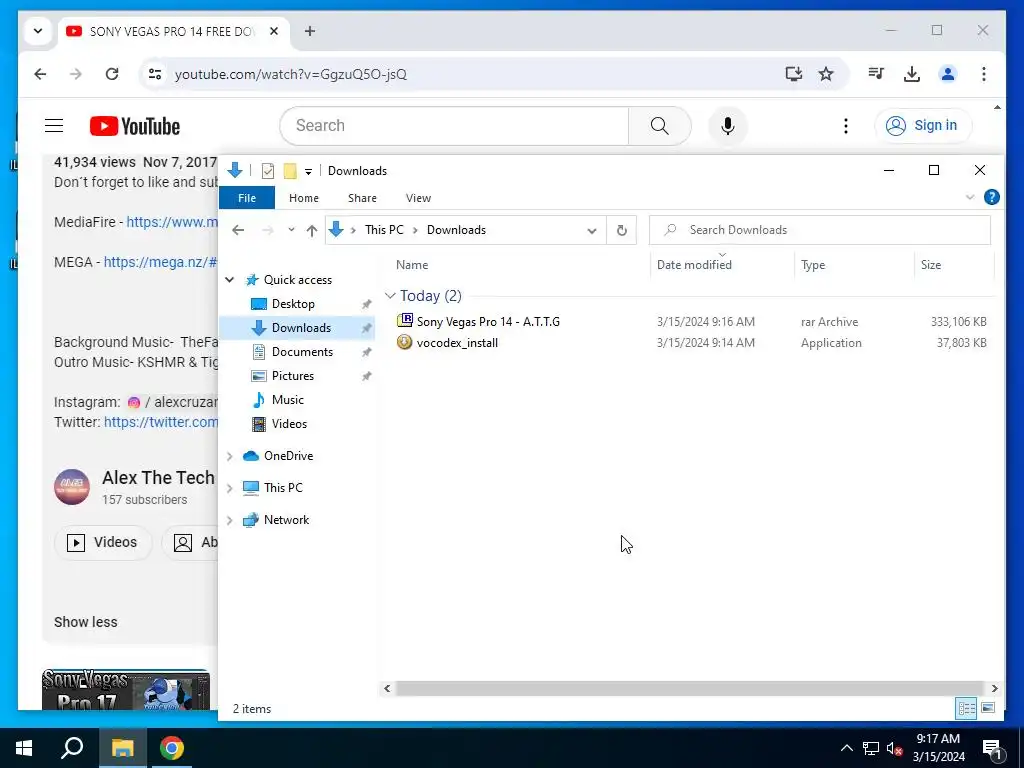Expand the Network tree node
Viewport: 1024px width, 768px height.
pos(230,520)
